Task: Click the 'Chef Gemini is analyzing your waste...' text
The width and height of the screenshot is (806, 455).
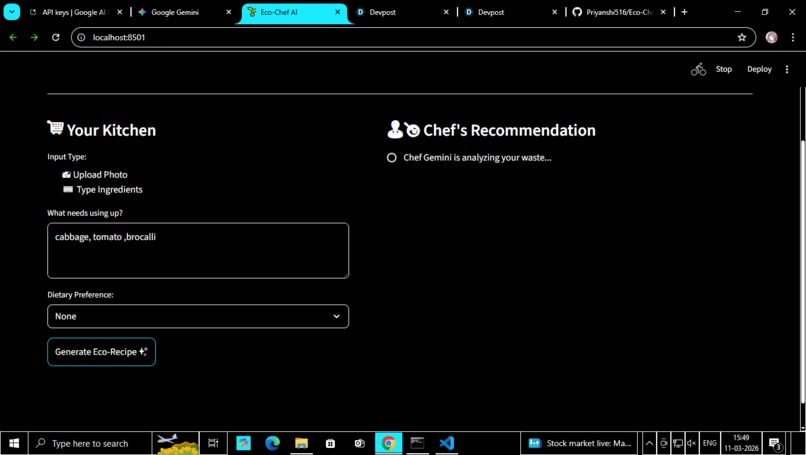Action: (477, 157)
